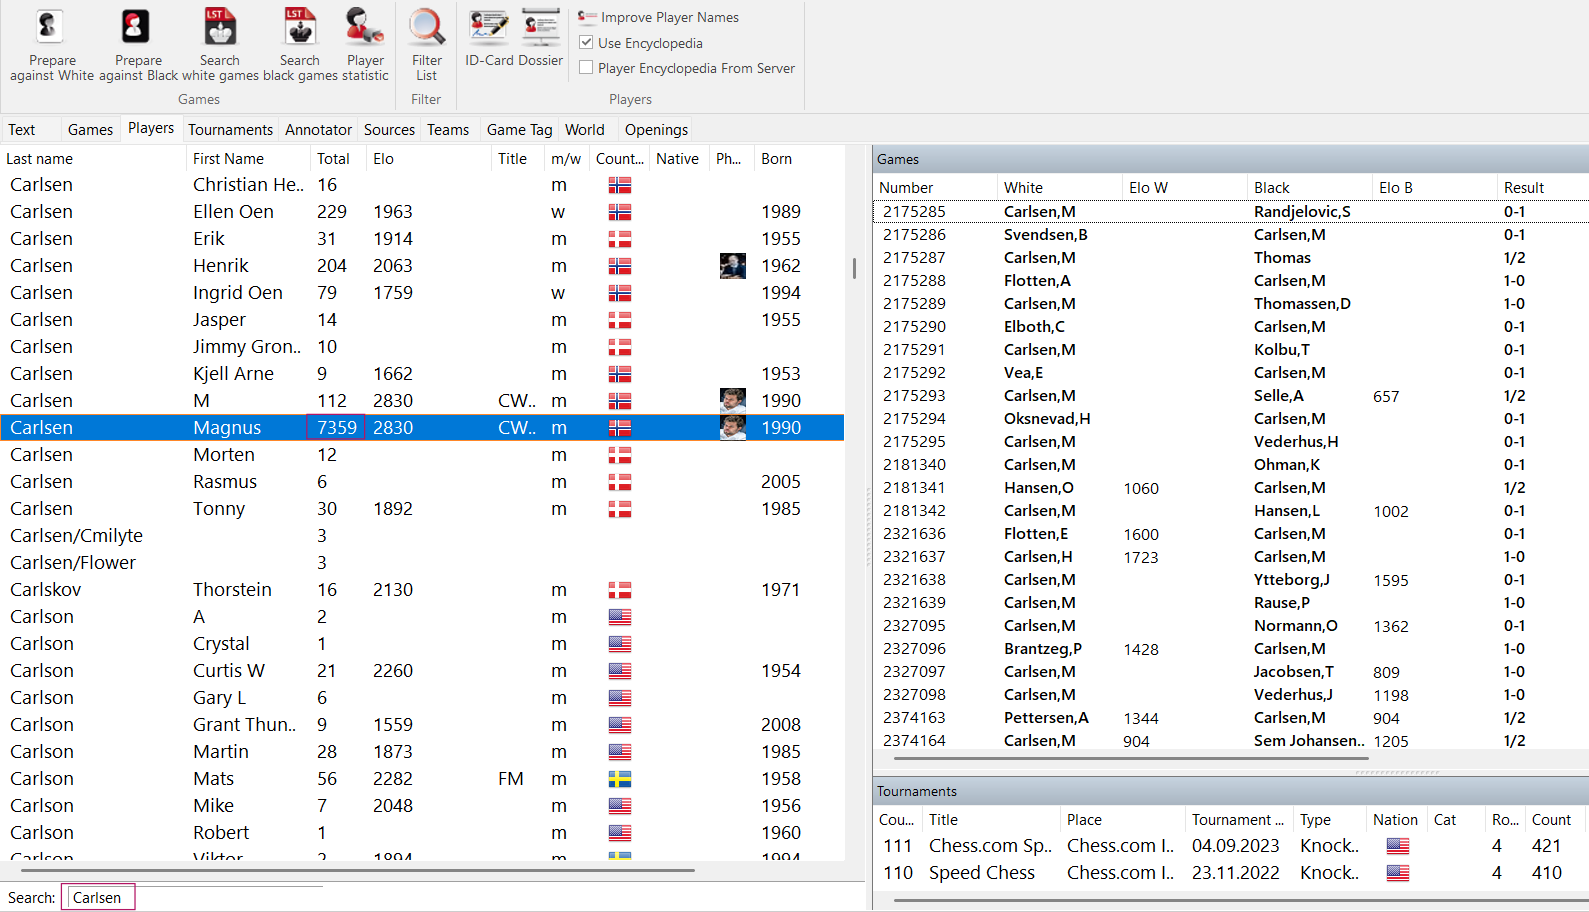Sort games list by Result column
Viewport: 1589px width, 912px height.
click(1523, 188)
